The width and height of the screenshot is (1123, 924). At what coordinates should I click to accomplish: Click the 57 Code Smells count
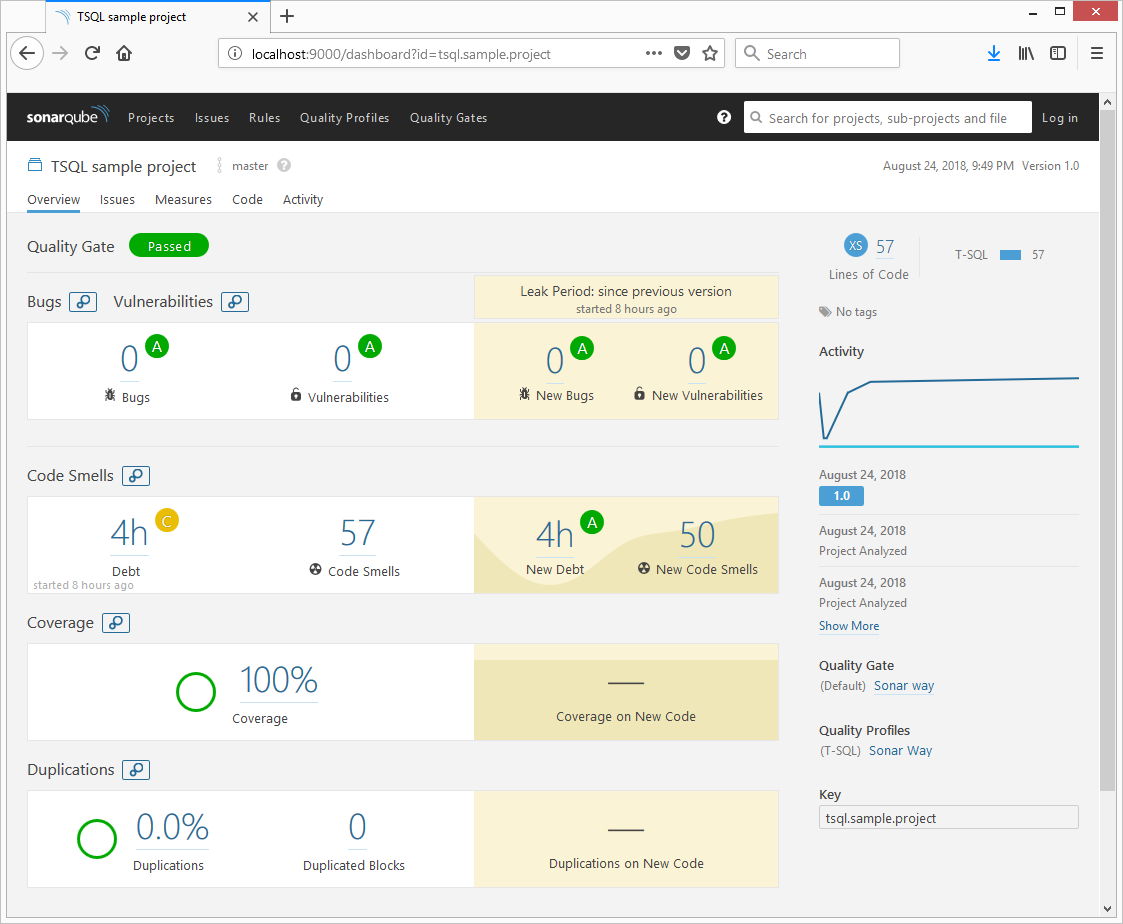[x=357, y=535]
